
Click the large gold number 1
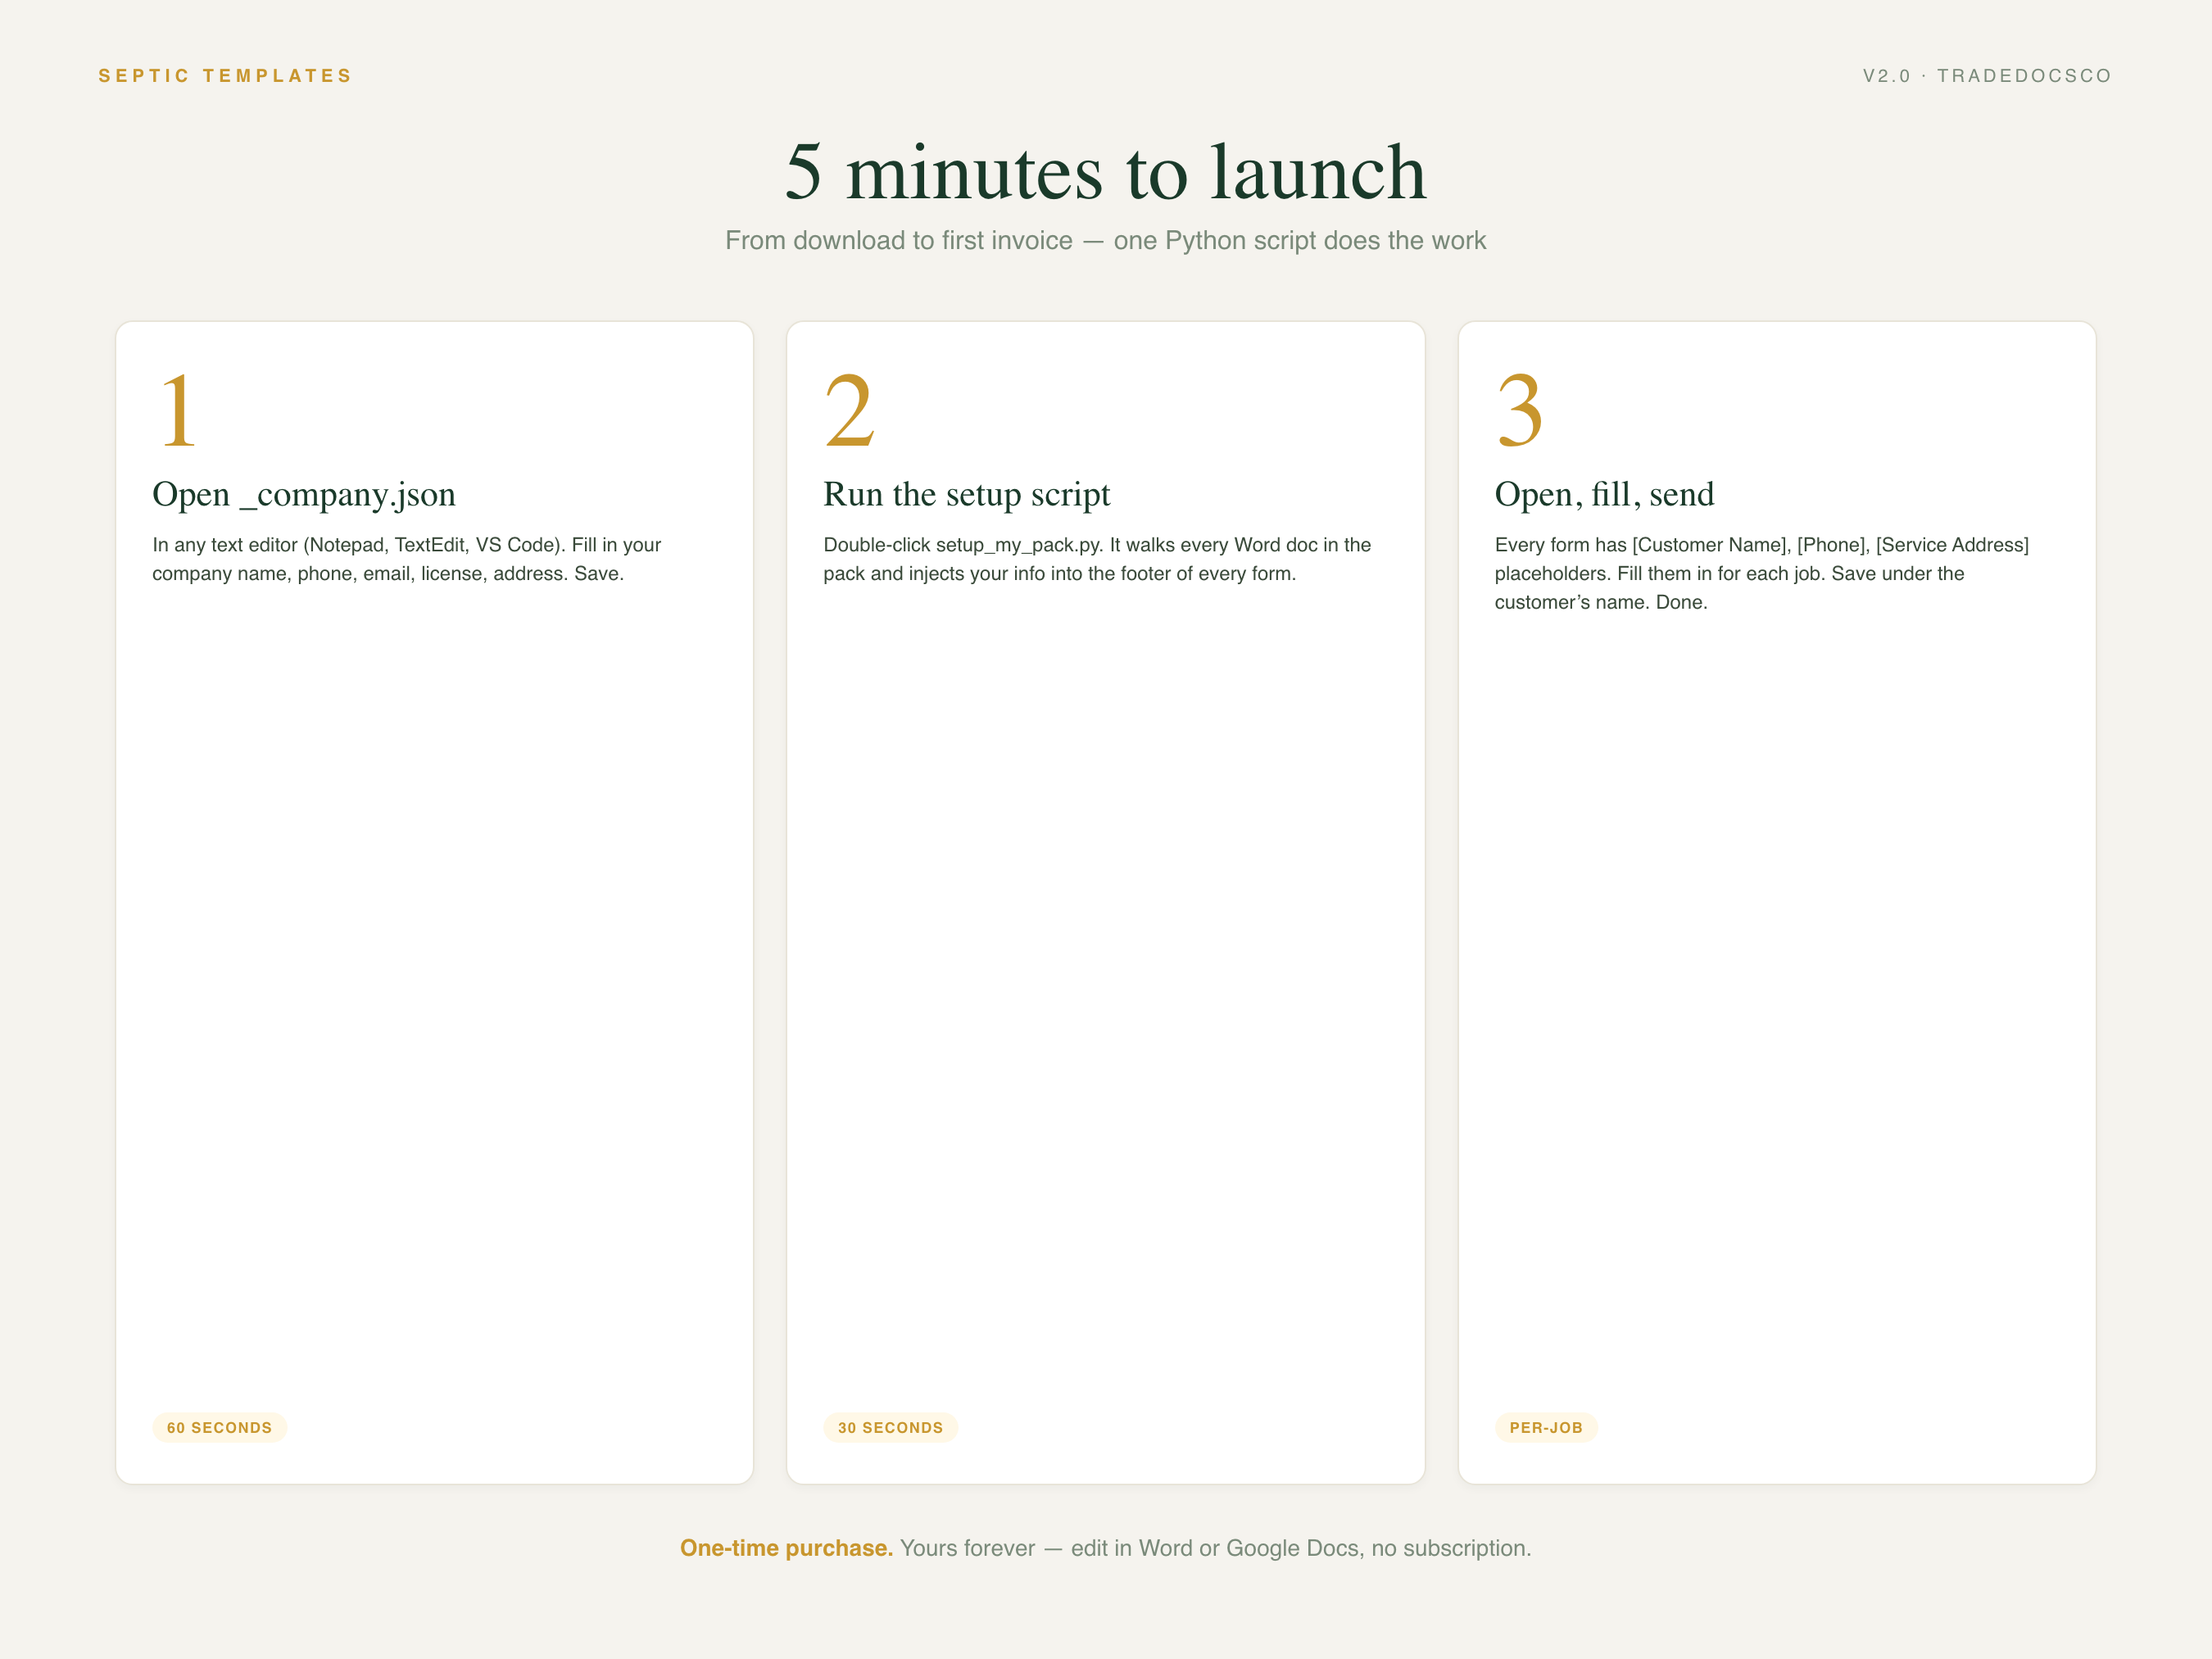click(x=179, y=410)
